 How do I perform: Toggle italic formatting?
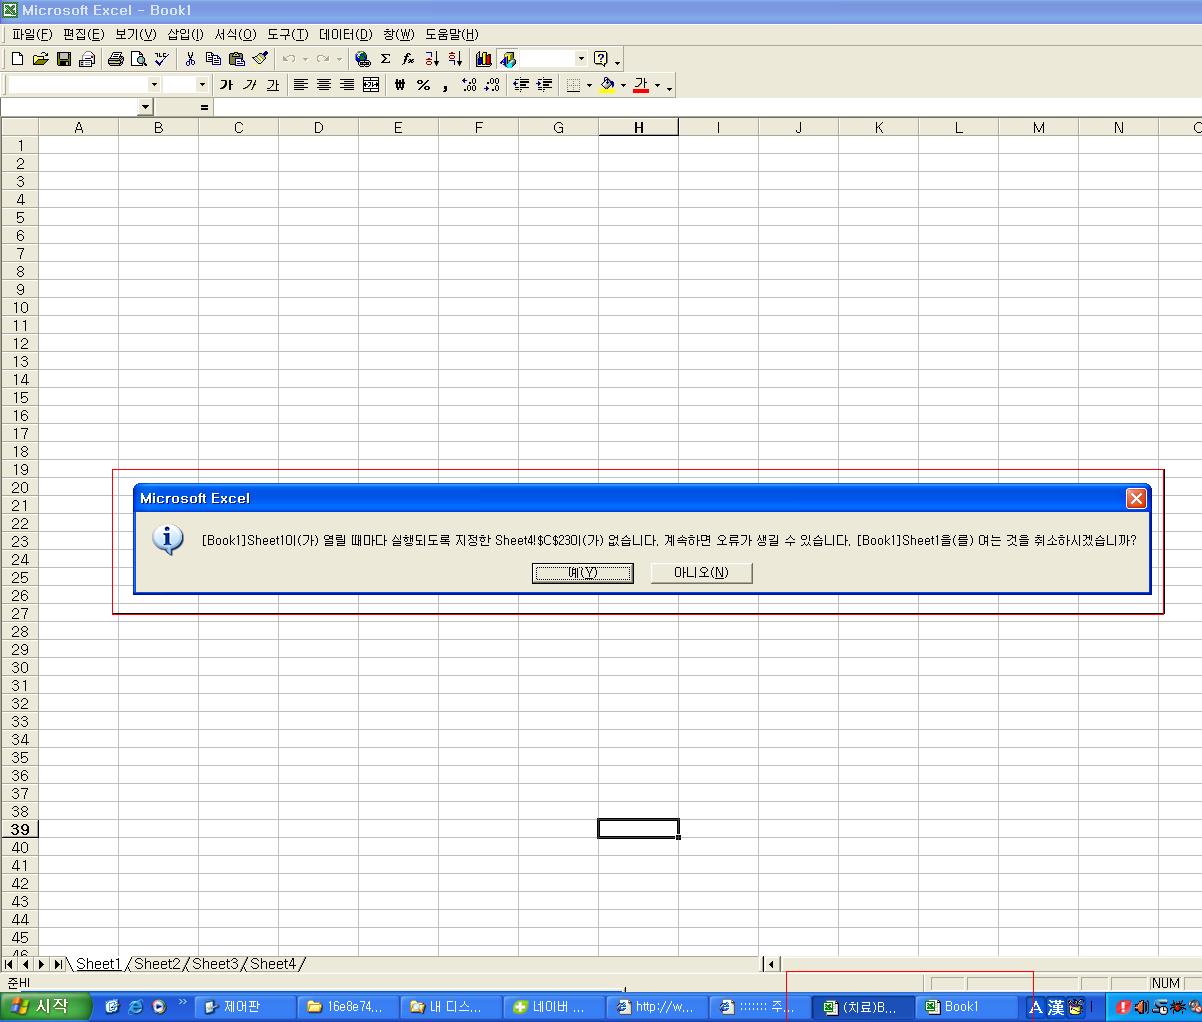(x=249, y=85)
